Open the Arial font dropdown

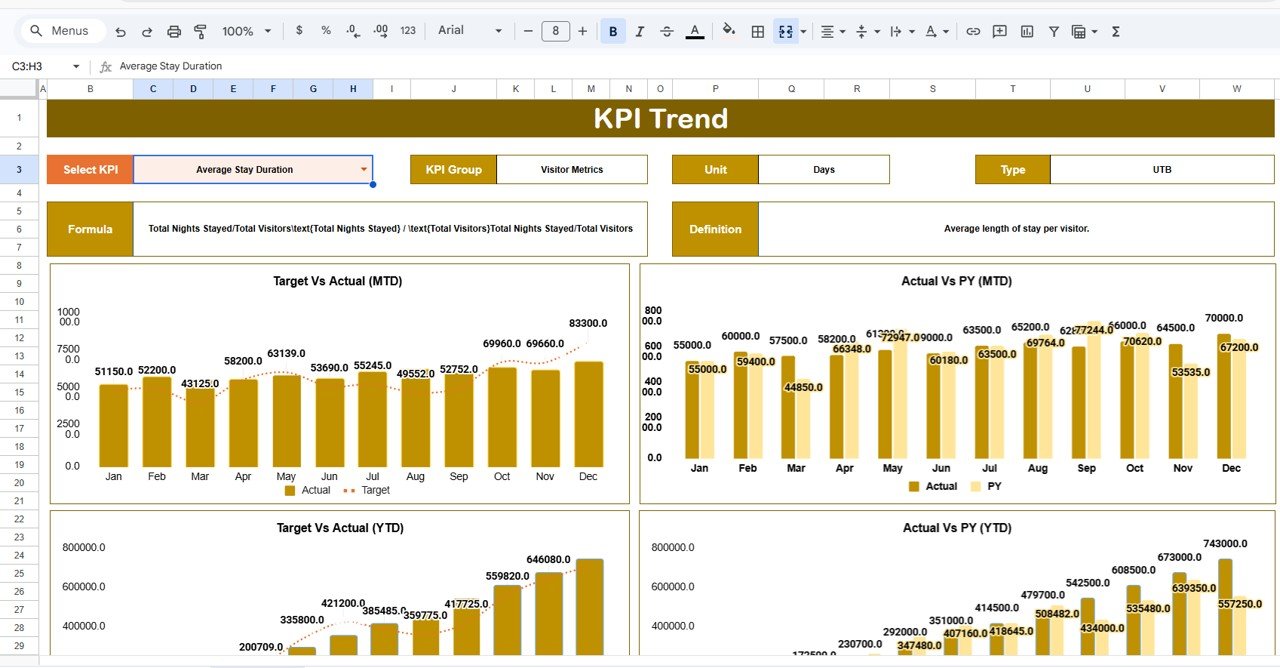click(x=470, y=31)
